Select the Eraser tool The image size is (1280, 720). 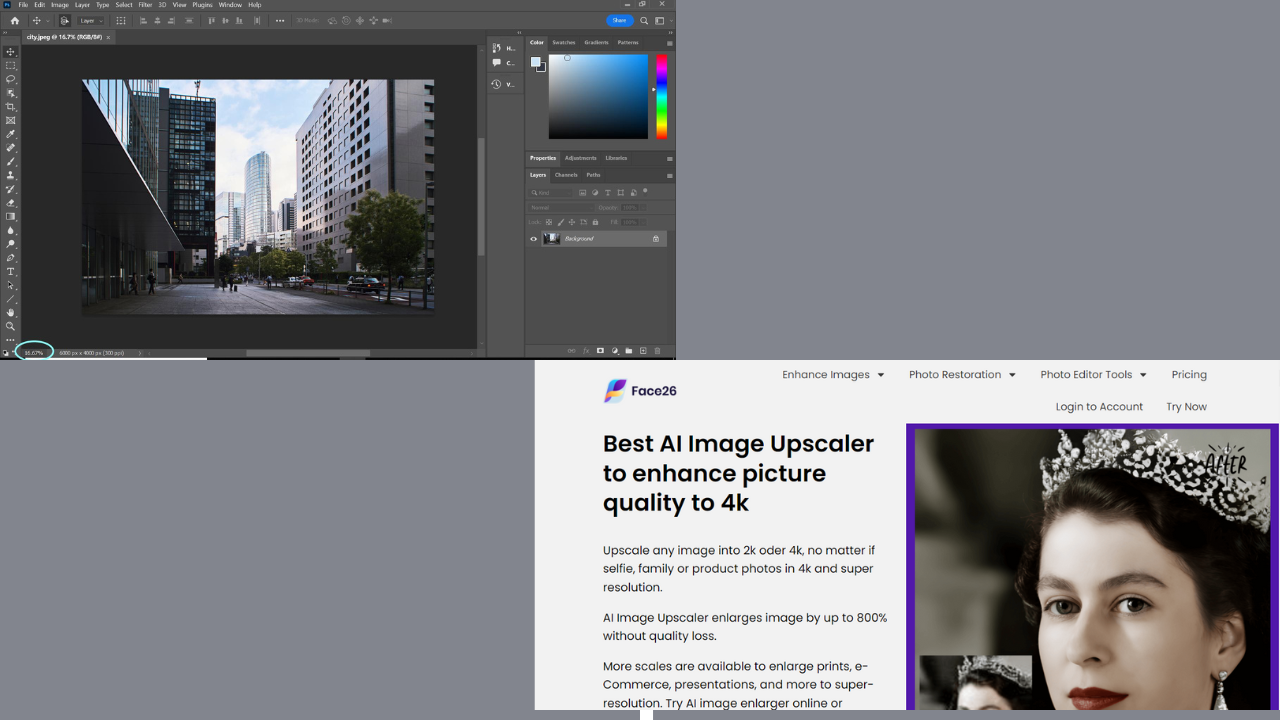pyautogui.click(x=11, y=203)
